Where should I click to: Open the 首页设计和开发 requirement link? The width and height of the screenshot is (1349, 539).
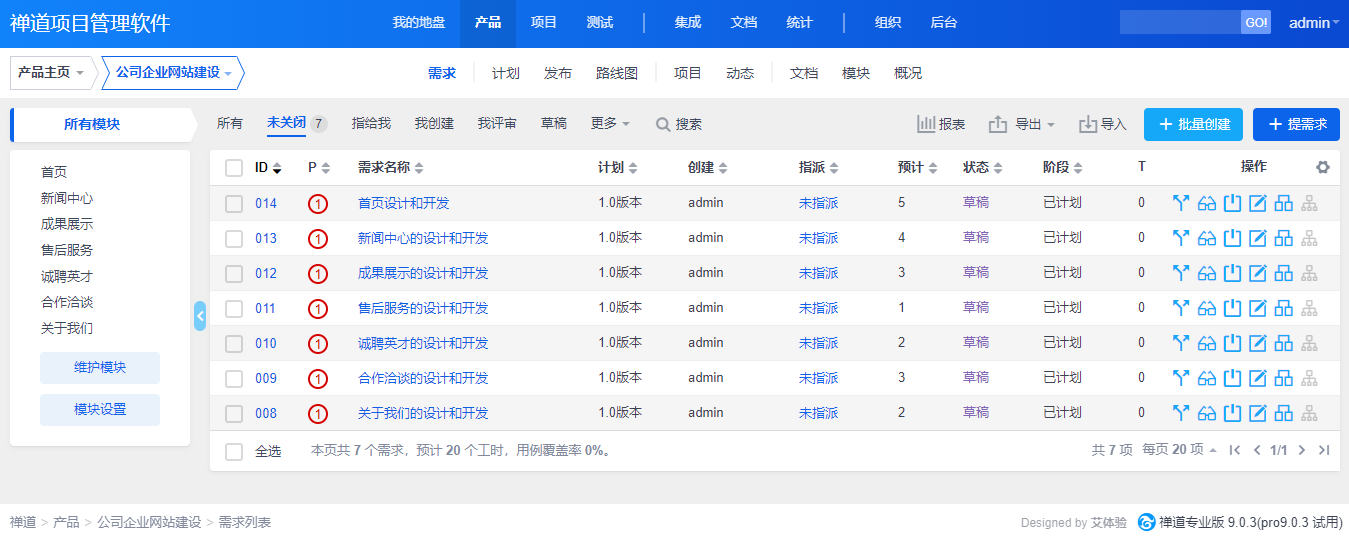(x=404, y=204)
